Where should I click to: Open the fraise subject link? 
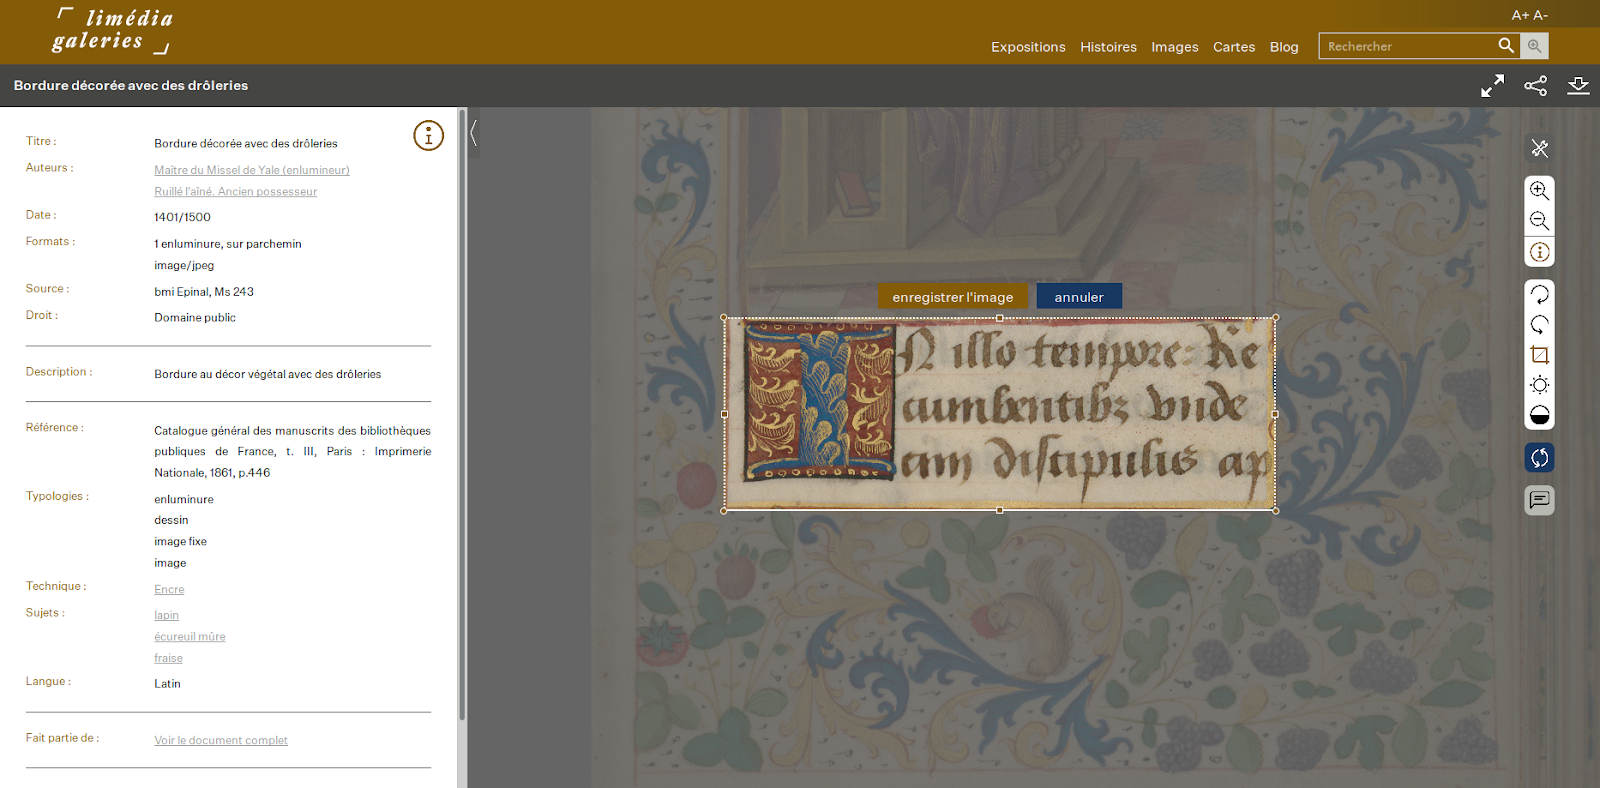pyautogui.click(x=168, y=659)
